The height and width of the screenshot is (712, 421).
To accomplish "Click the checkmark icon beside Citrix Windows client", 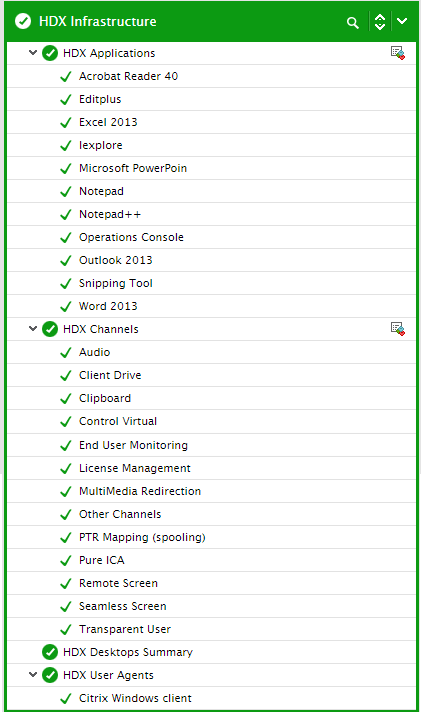I will [66, 698].
